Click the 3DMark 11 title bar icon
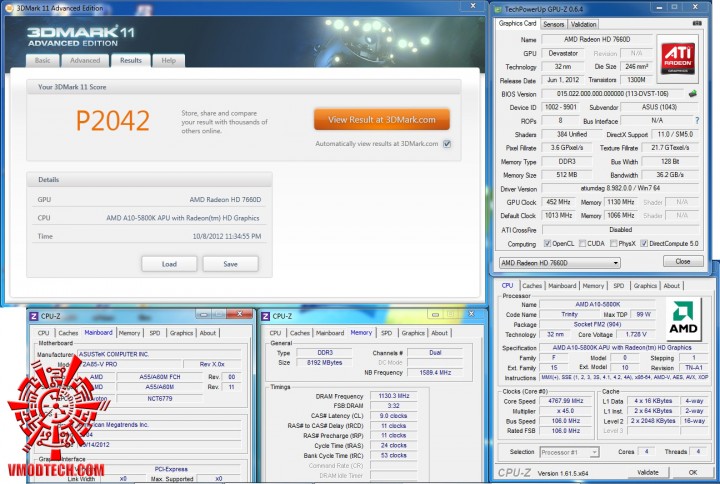The image size is (720, 484). 10,8
